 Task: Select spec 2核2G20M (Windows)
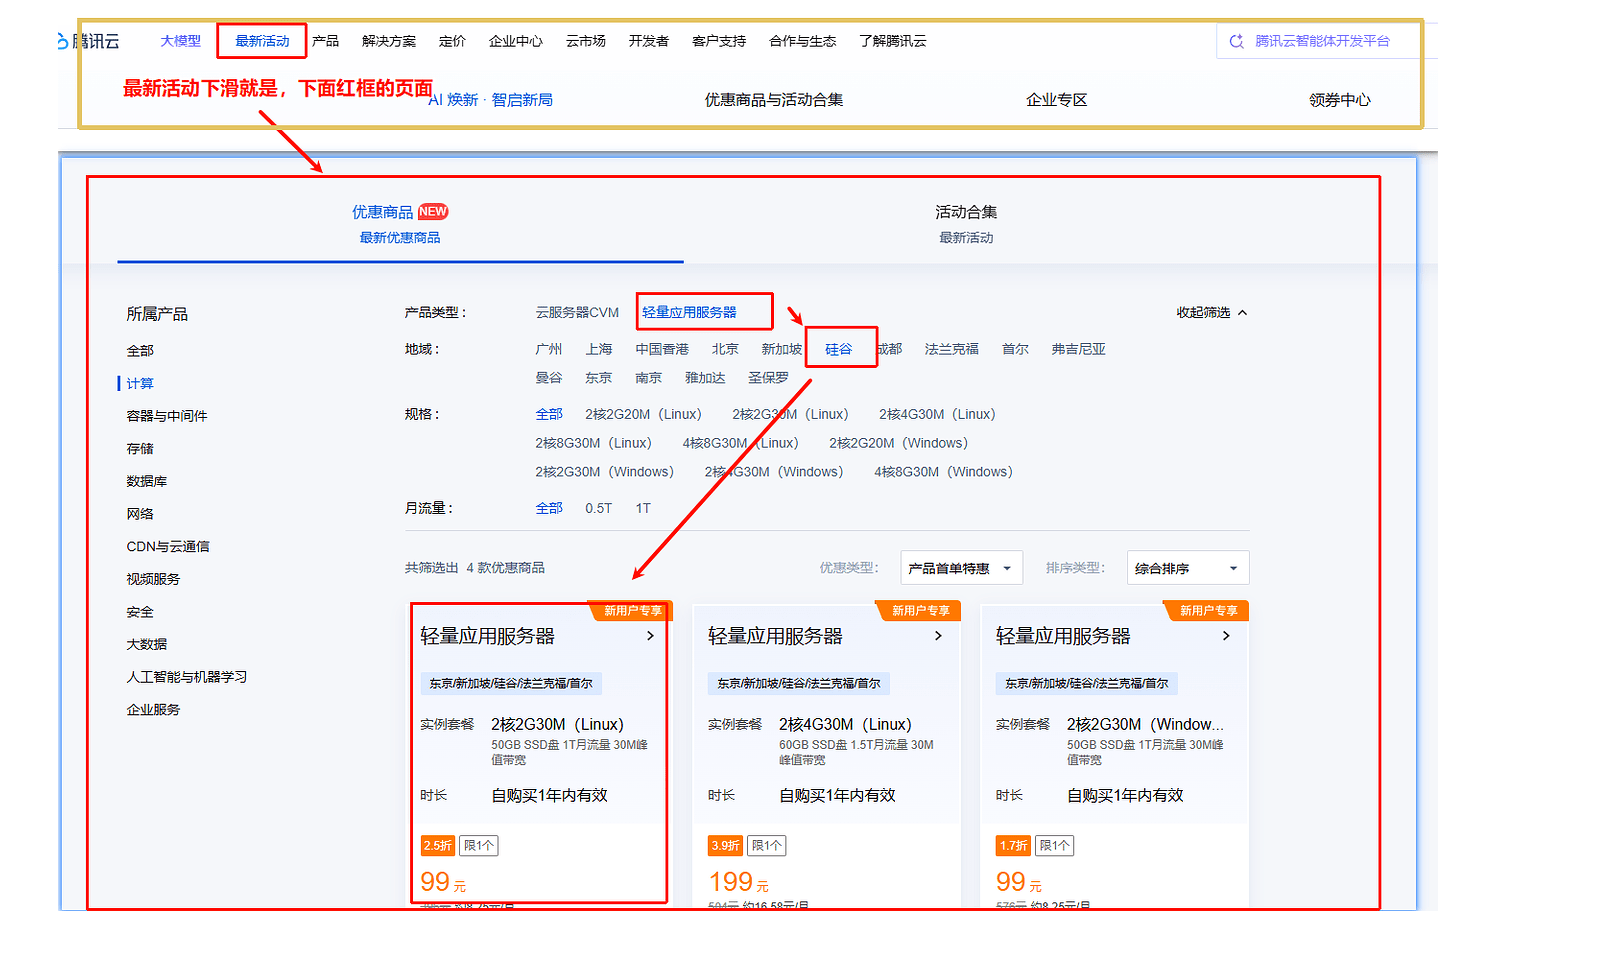(x=898, y=444)
